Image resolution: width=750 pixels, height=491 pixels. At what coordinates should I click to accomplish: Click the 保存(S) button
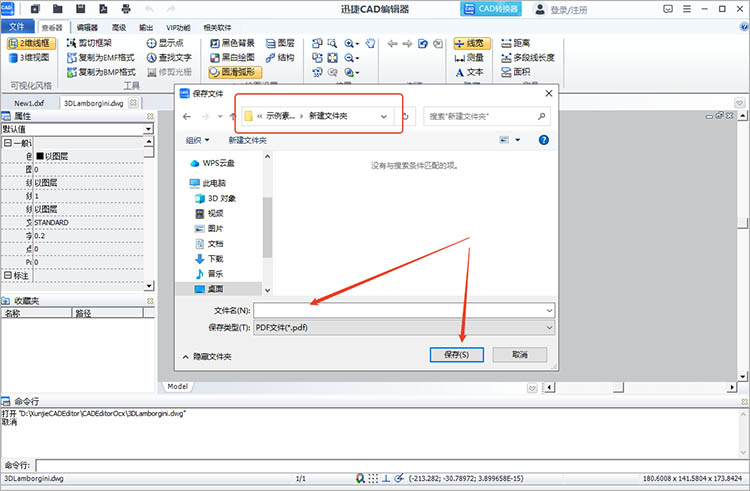pos(456,354)
